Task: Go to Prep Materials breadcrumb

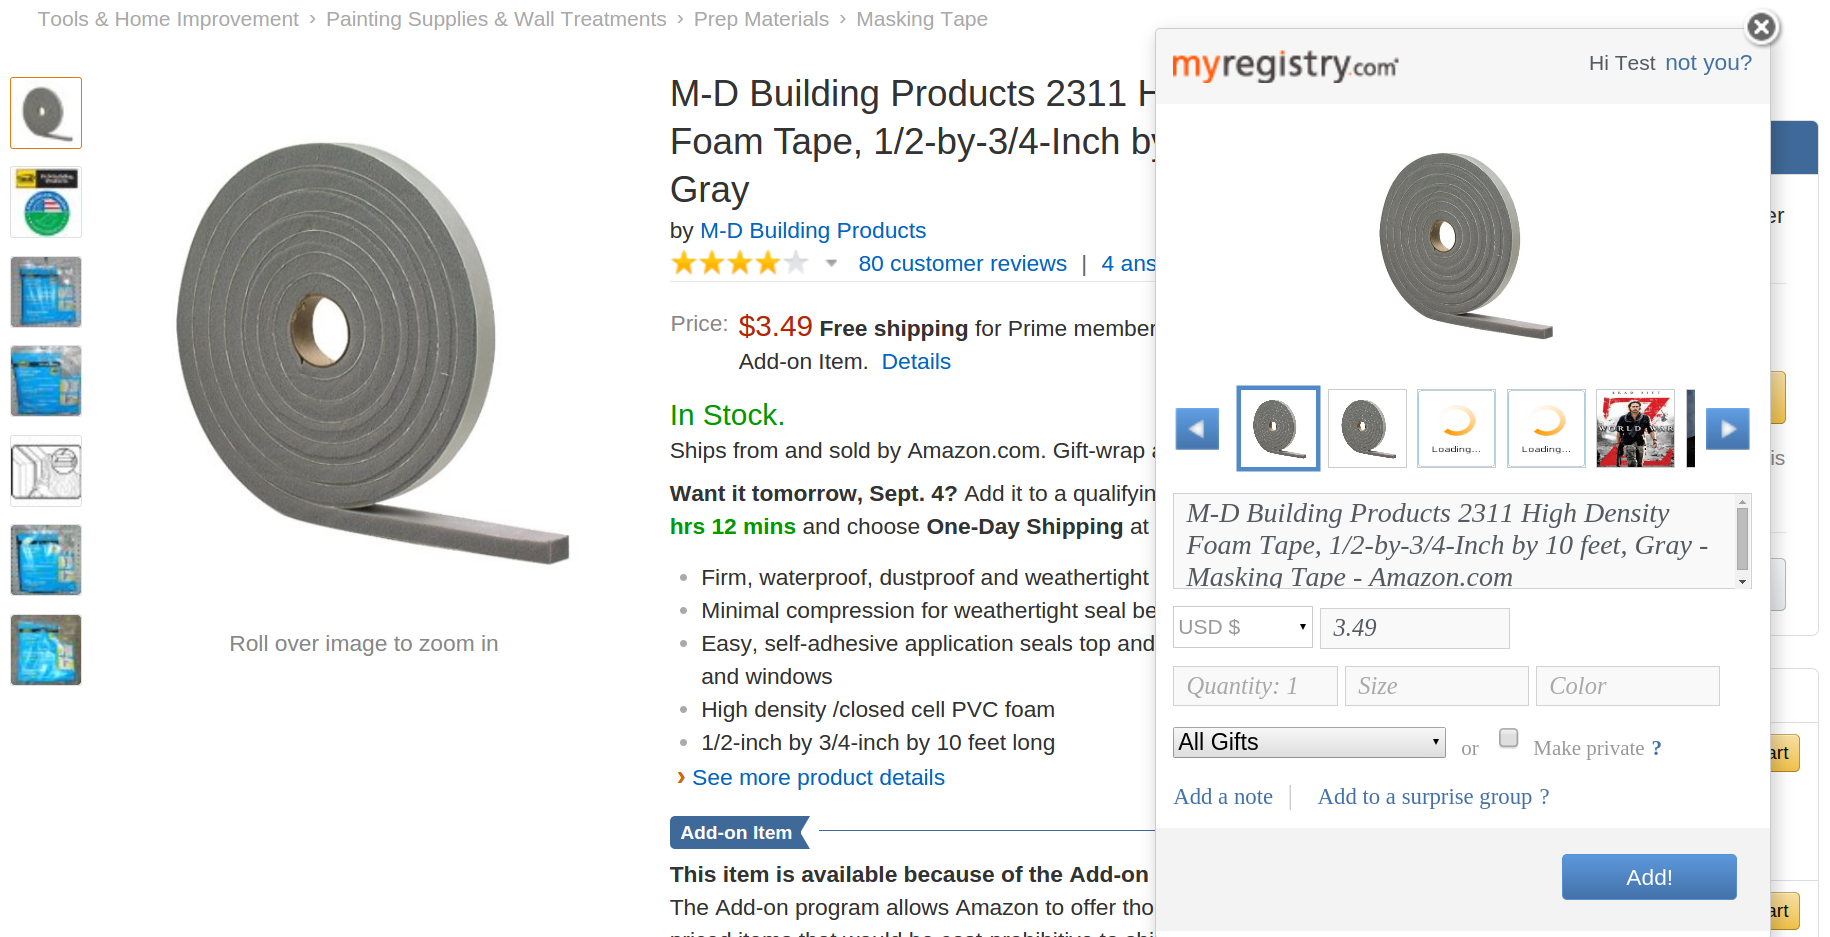Action: 761,19
